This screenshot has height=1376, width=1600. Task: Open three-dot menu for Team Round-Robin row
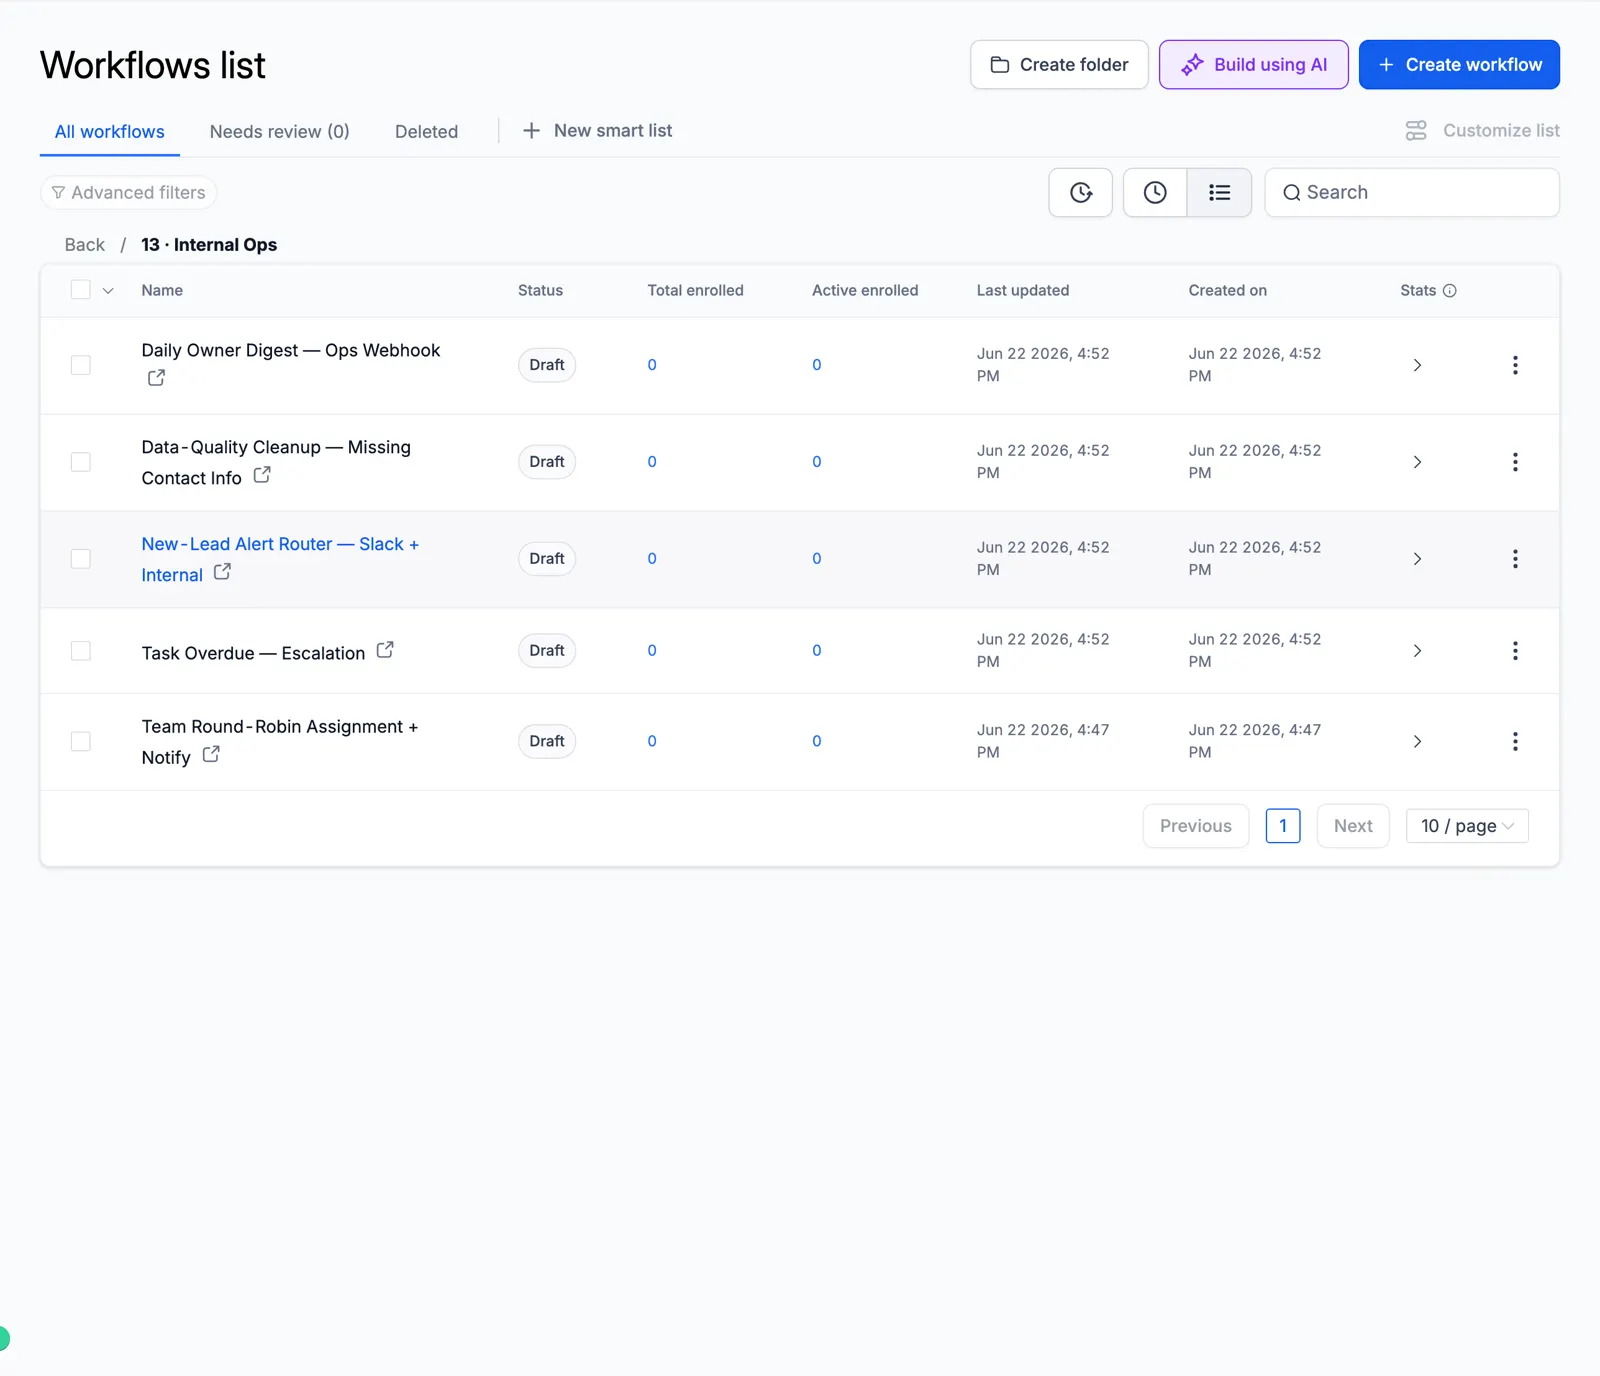(1515, 741)
